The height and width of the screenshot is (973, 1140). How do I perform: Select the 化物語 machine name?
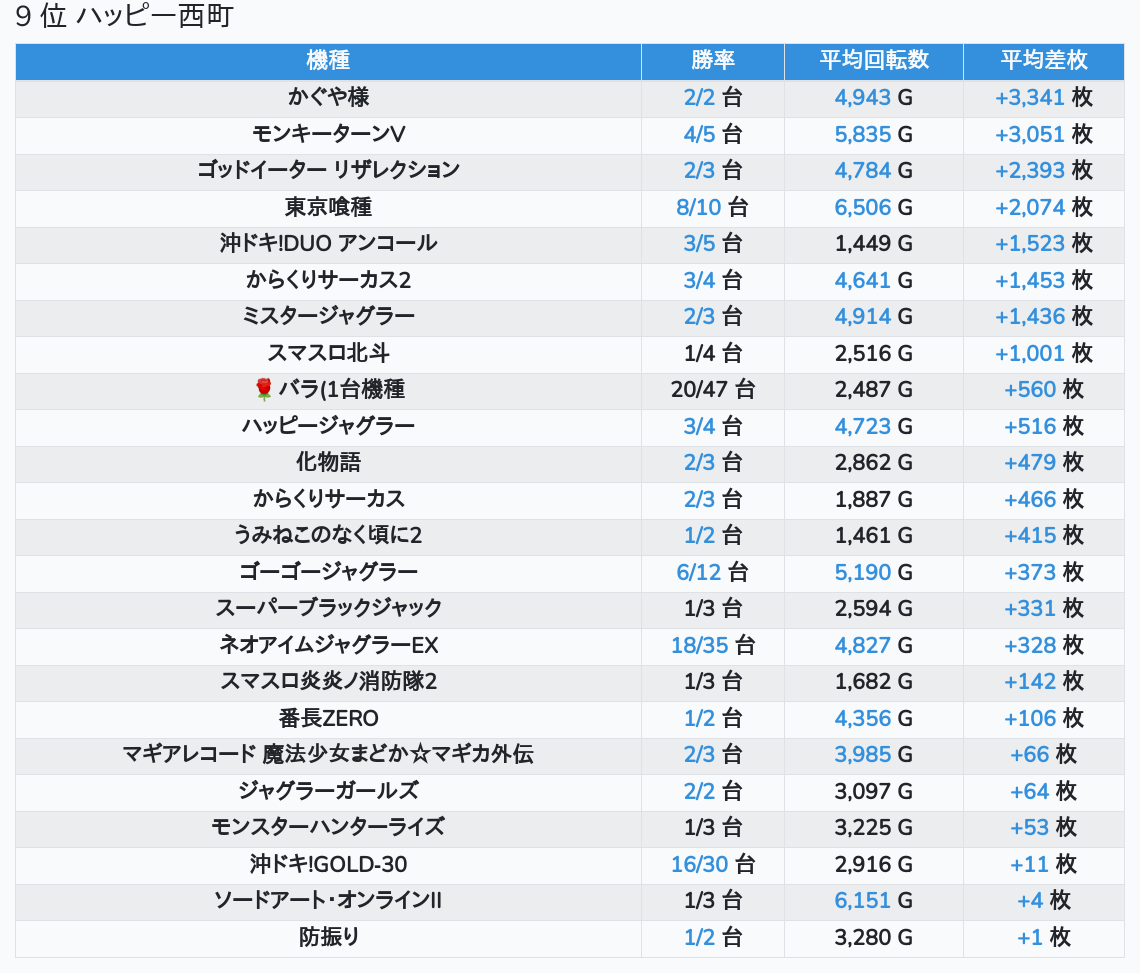328,463
